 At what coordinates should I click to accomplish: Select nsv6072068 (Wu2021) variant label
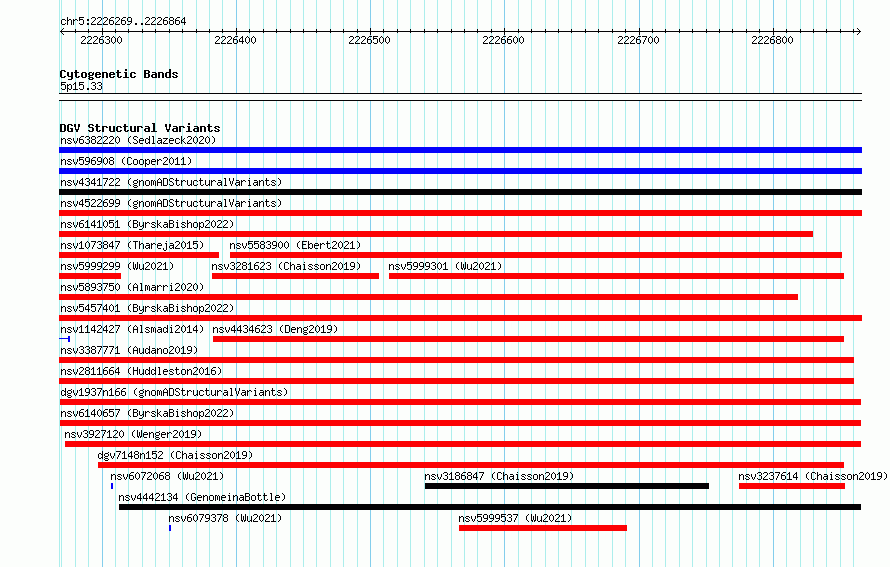[167, 476]
